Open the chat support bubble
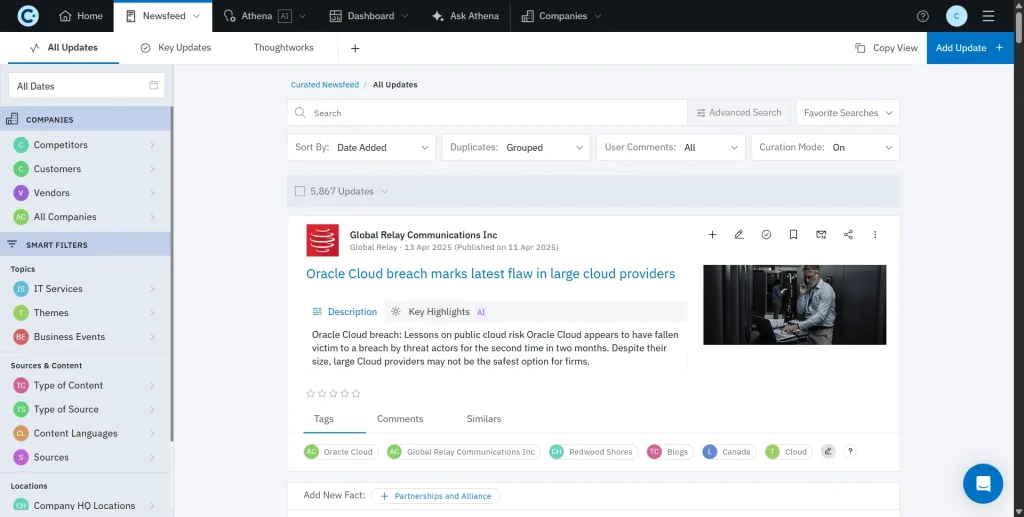 click(982, 484)
